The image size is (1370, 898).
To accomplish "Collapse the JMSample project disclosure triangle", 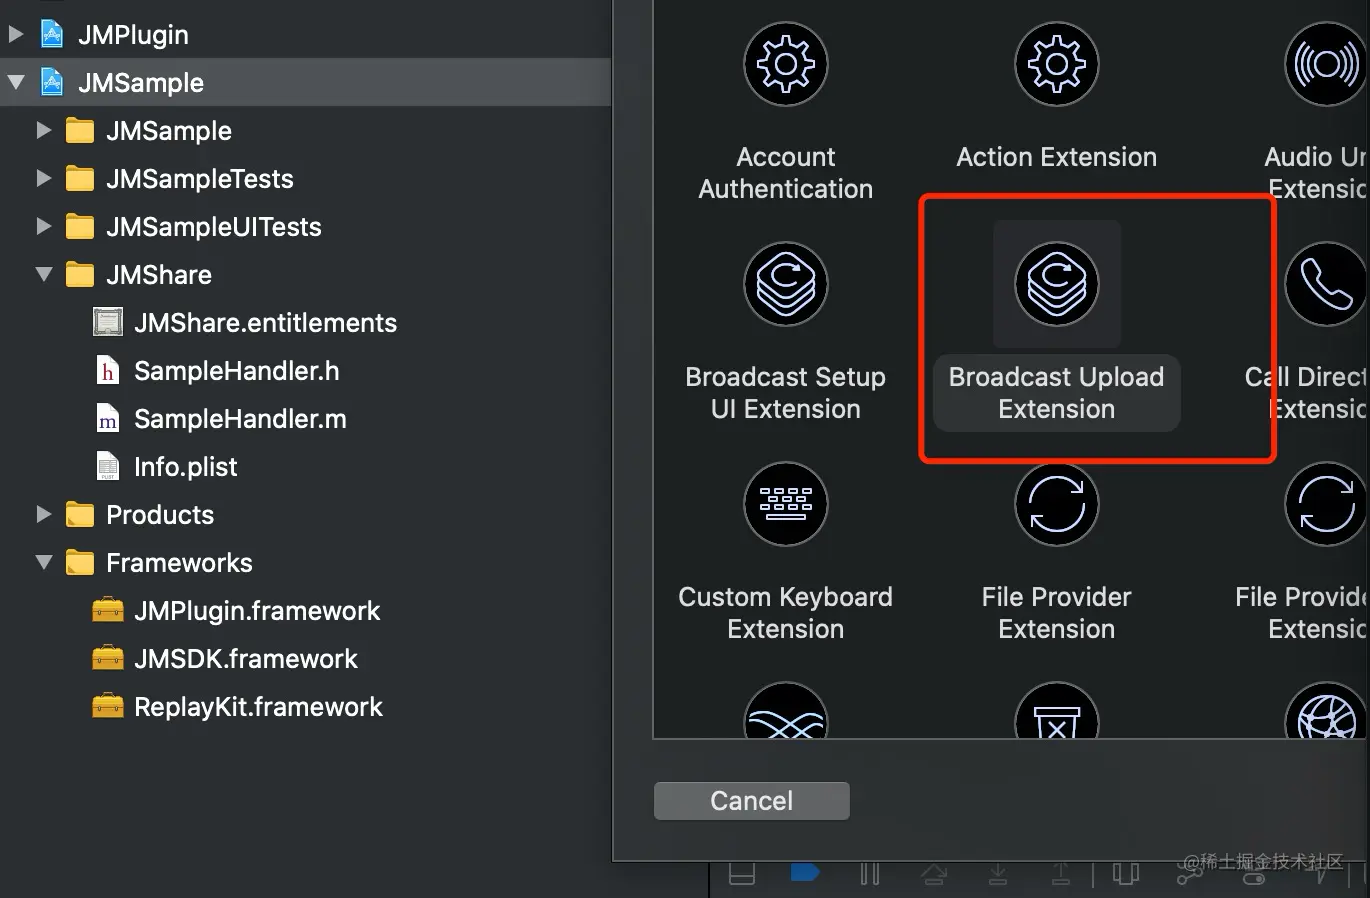I will [x=16, y=83].
